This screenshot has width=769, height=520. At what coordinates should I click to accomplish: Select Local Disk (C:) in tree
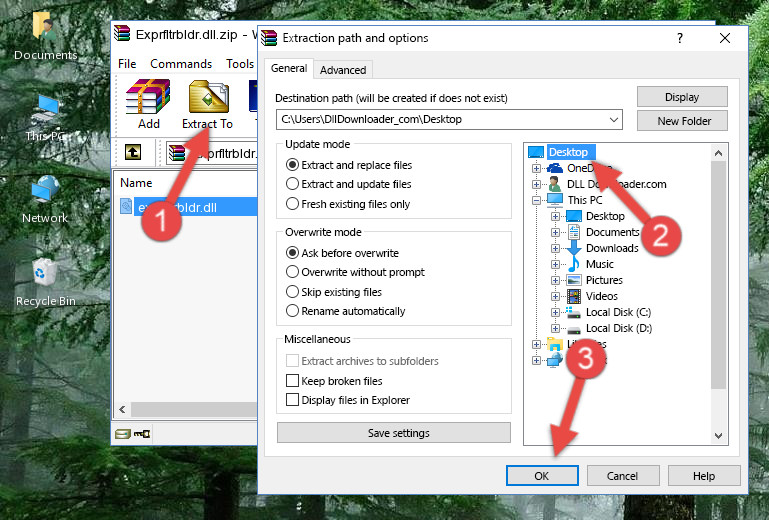point(618,312)
